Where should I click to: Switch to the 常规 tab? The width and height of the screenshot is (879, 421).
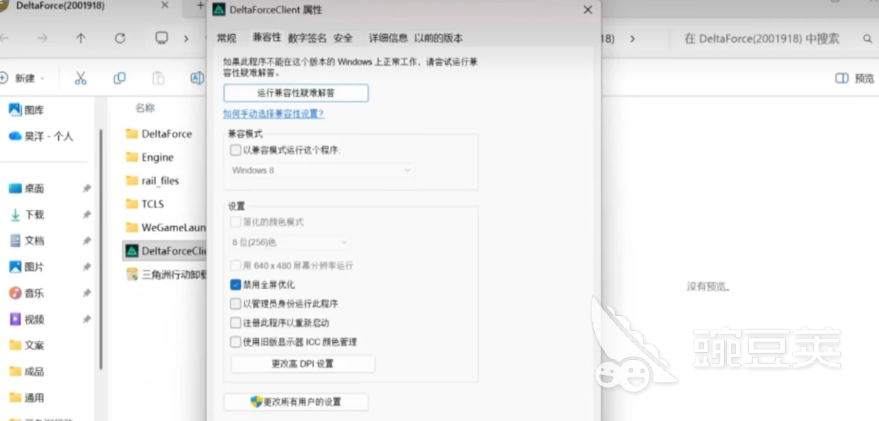click(227, 38)
